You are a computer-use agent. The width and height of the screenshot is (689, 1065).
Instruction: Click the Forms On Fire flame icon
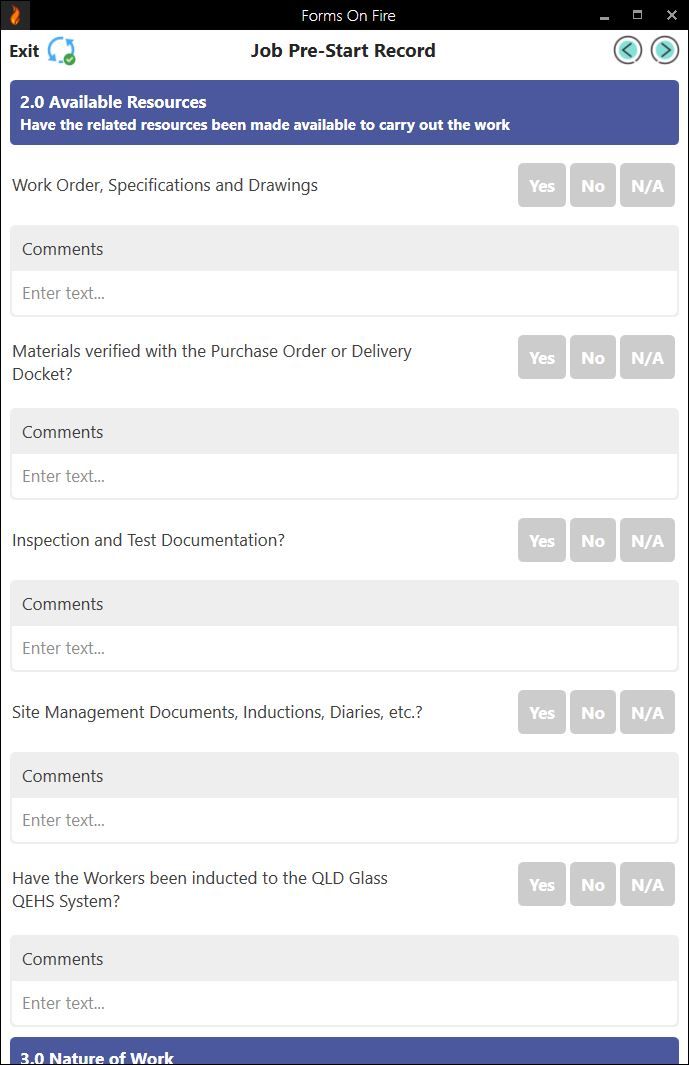(x=14, y=15)
